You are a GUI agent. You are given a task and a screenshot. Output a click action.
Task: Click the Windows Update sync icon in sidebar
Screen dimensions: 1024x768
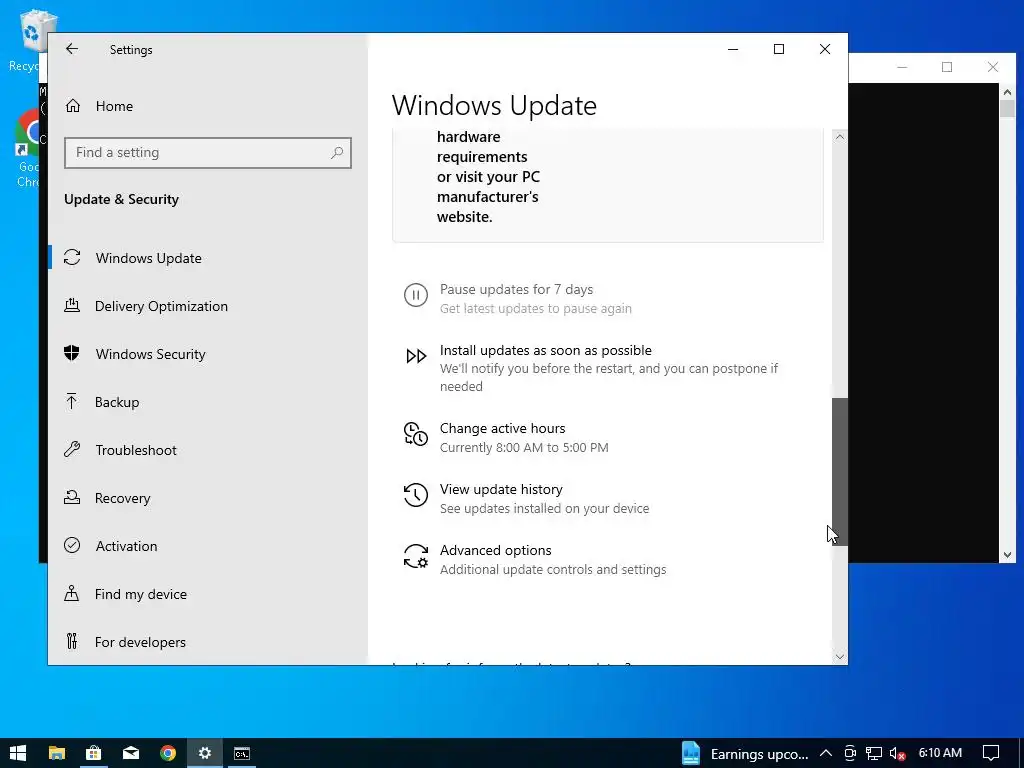click(72, 257)
